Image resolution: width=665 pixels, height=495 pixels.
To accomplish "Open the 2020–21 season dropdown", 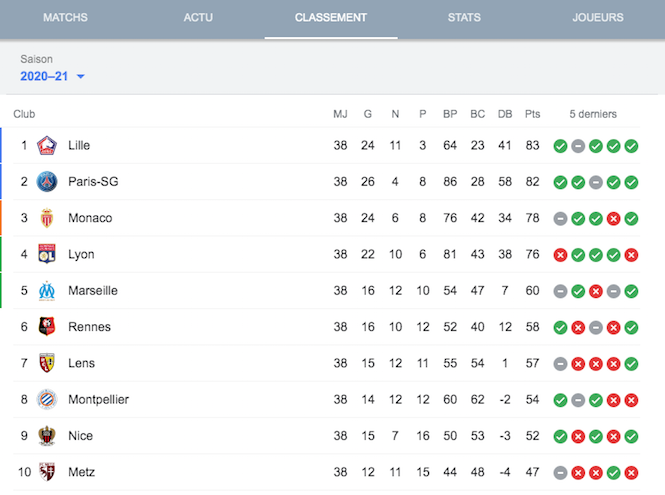I will click(x=53, y=76).
